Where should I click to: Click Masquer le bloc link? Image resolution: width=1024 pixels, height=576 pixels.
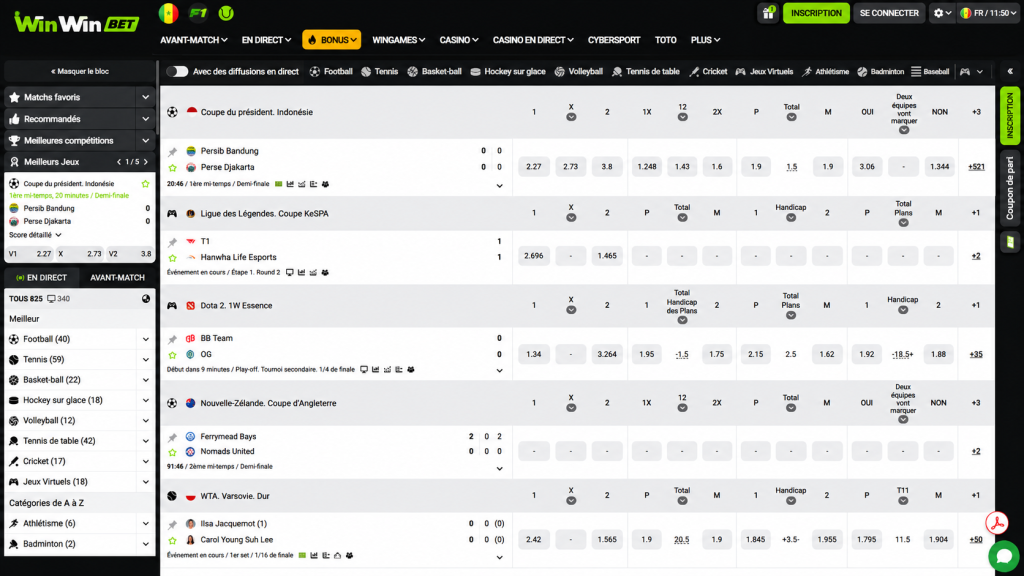point(80,71)
